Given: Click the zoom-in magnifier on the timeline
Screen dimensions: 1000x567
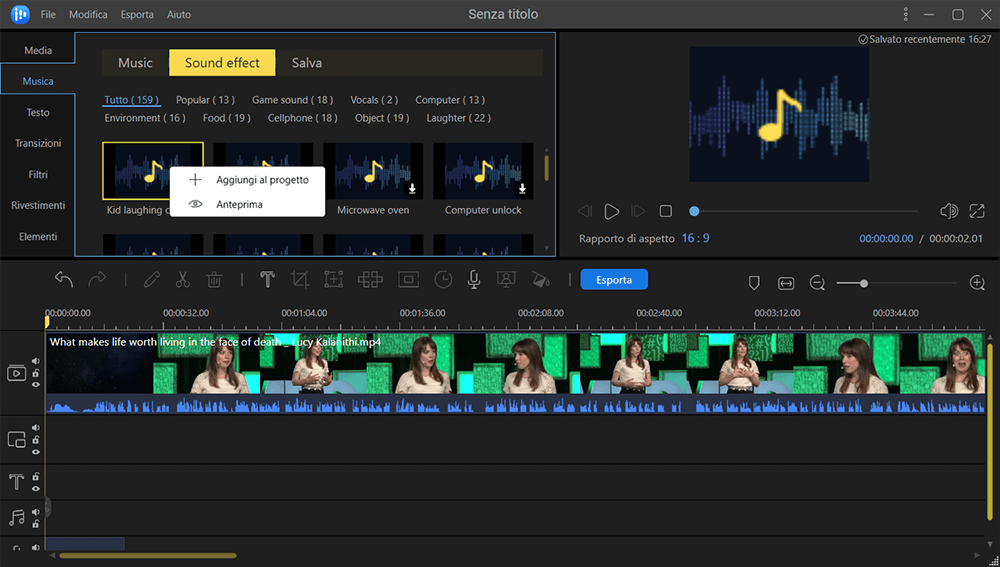Looking at the screenshot, I should click(977, 283).
